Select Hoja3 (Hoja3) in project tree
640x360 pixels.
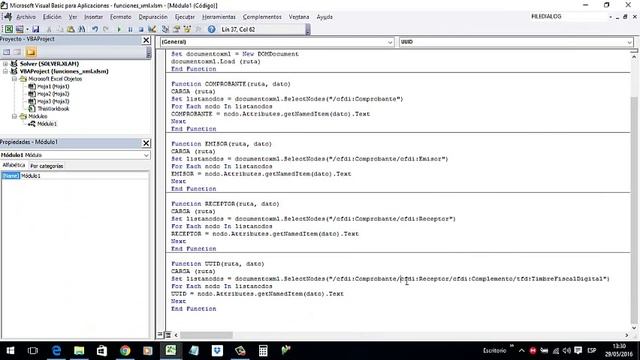[x=53, y=101]
